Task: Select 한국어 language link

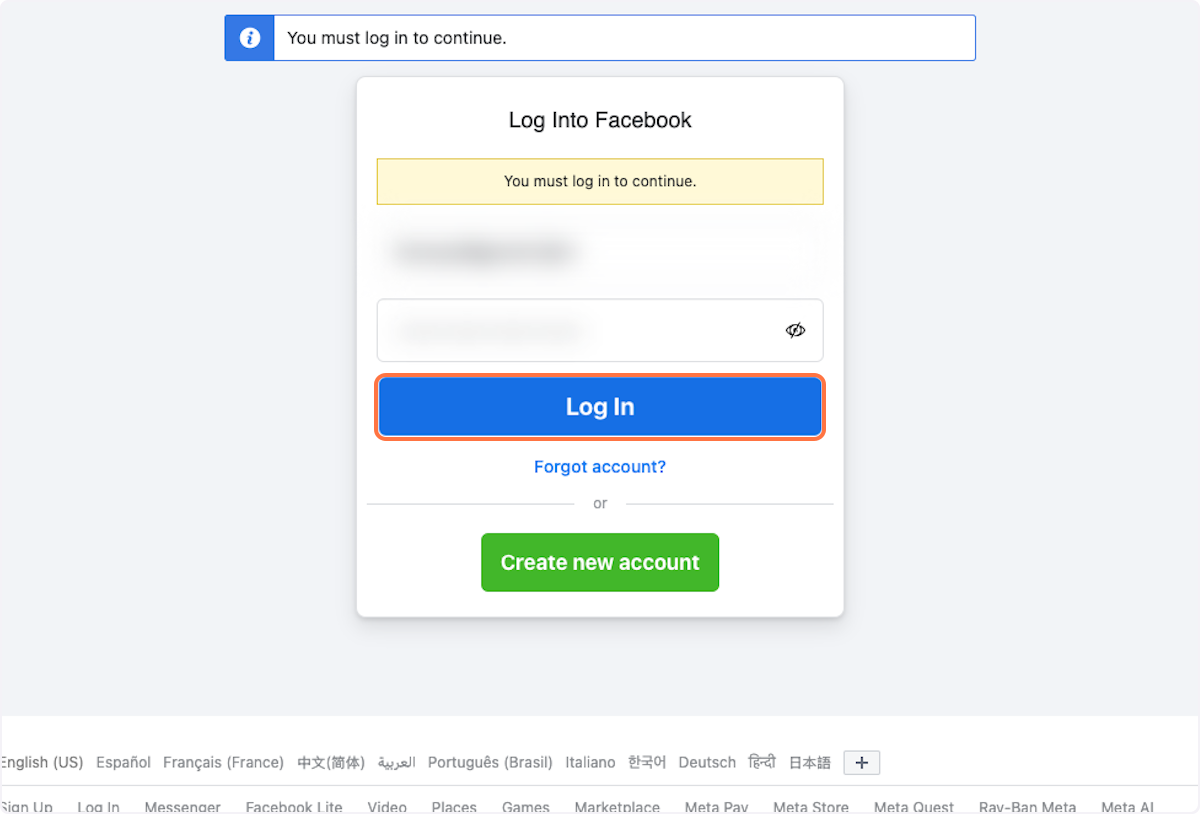Action: (647, 762)
